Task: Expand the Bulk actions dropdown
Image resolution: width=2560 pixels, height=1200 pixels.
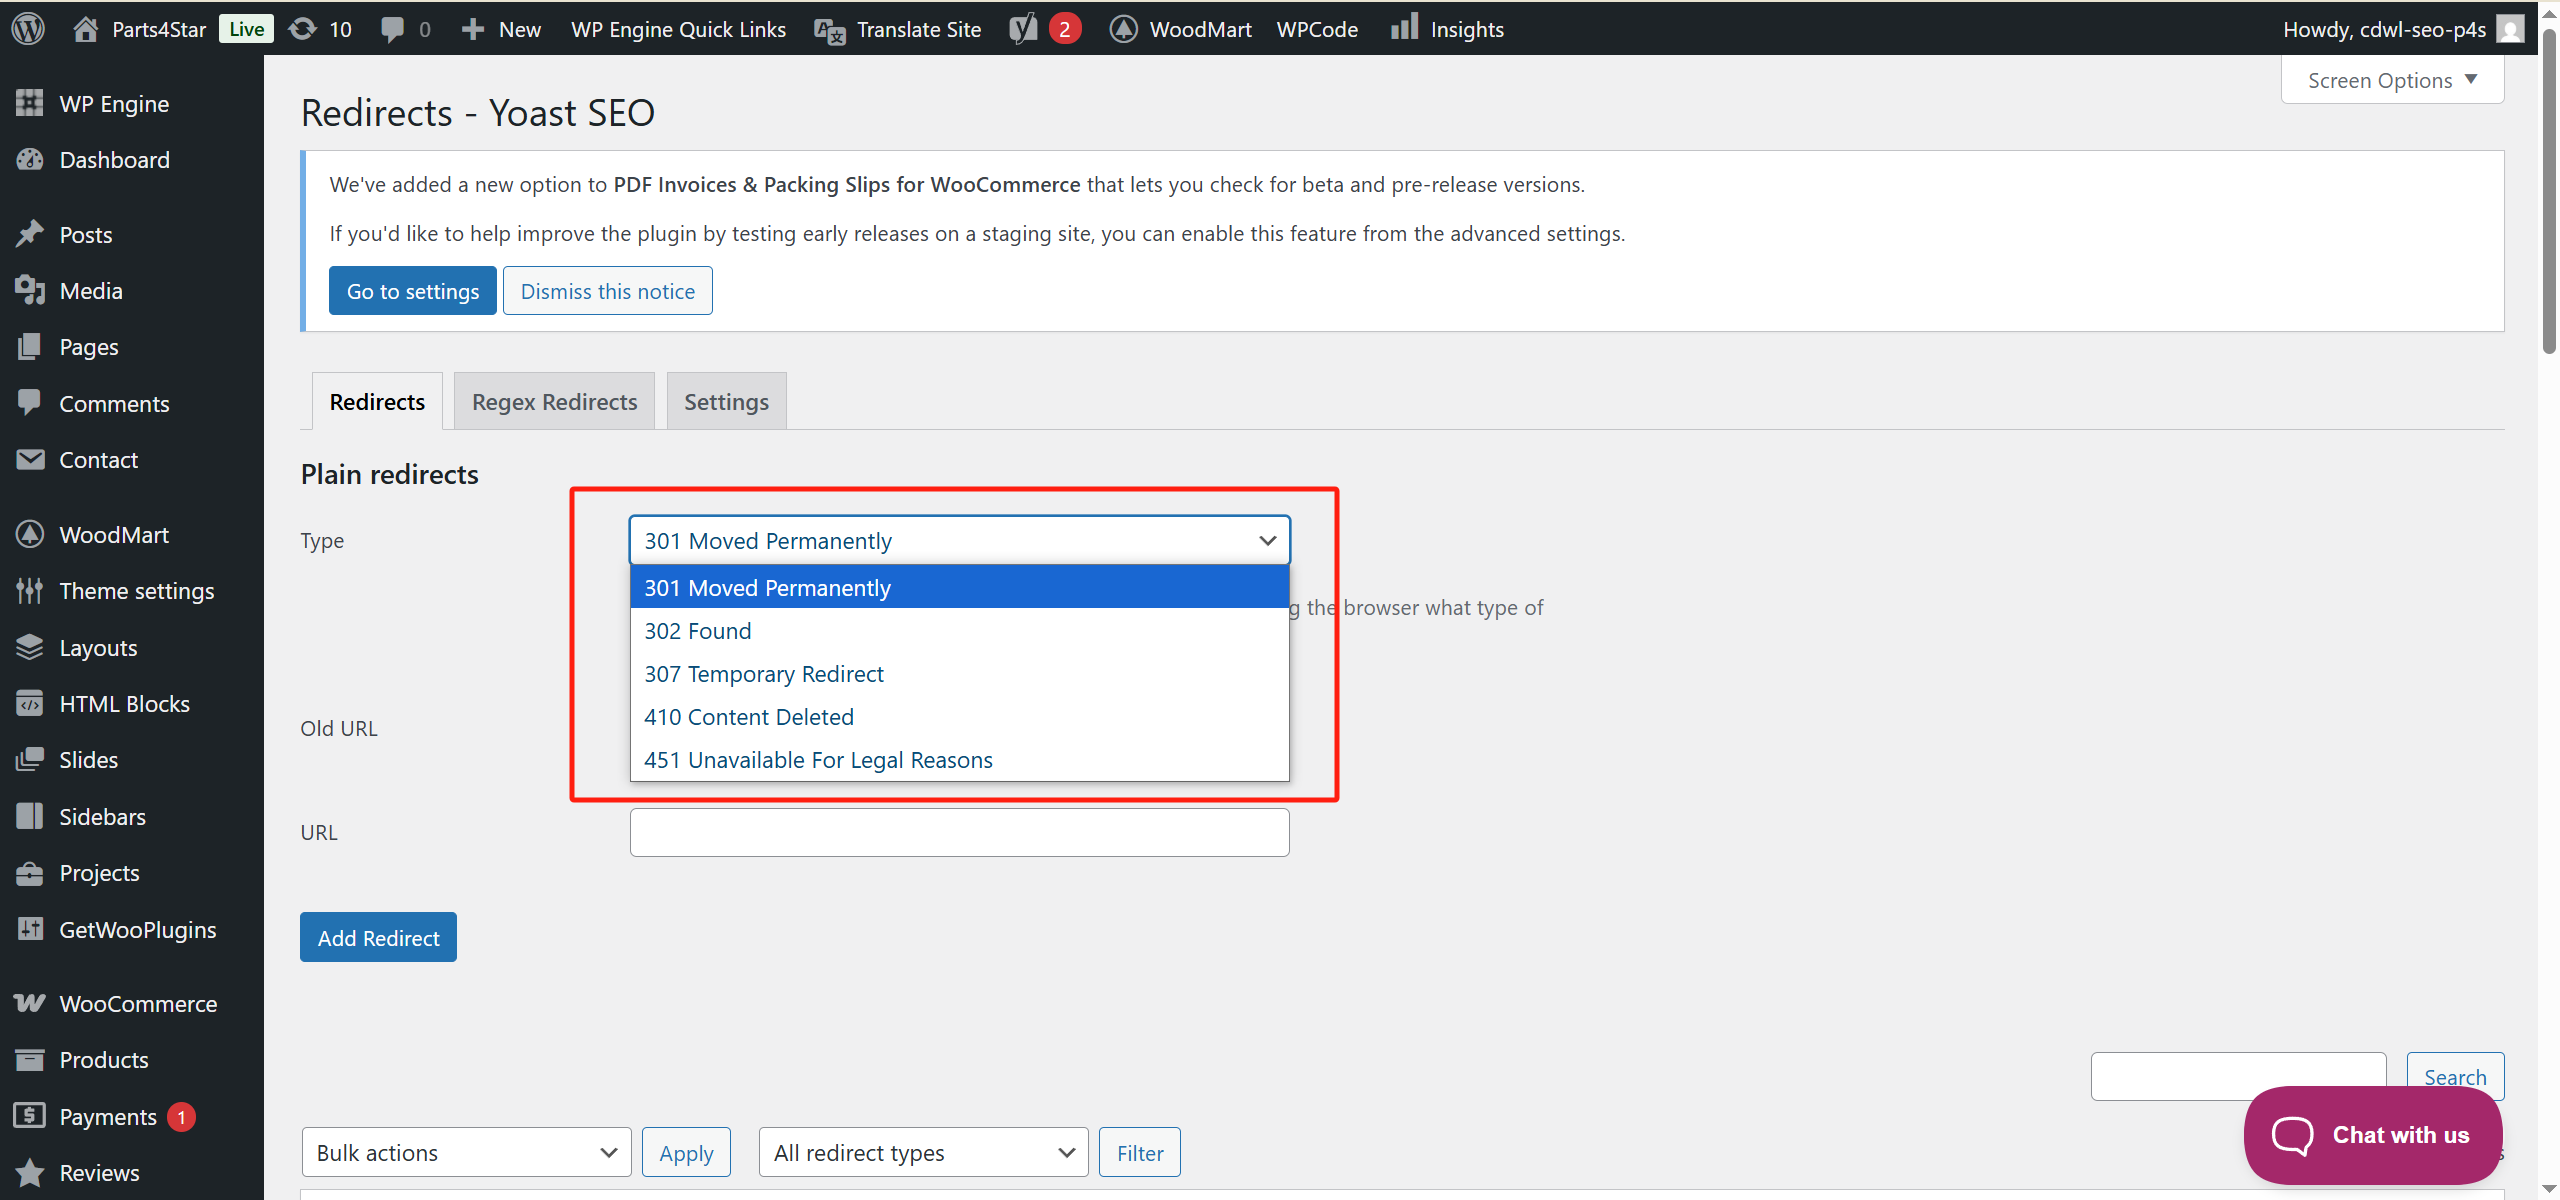Action: tap(466, 1152)
